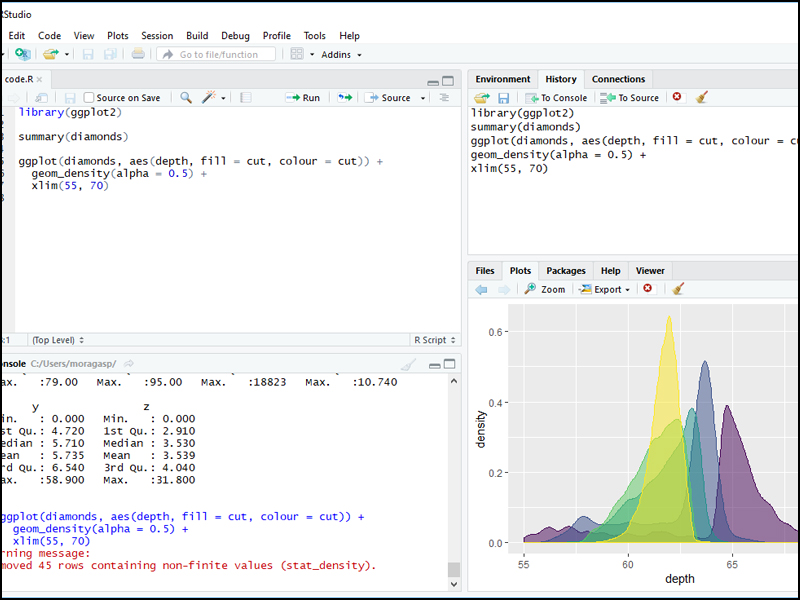
Task: Clear all history with the broom icon
Action: click(x=702, y=97)
